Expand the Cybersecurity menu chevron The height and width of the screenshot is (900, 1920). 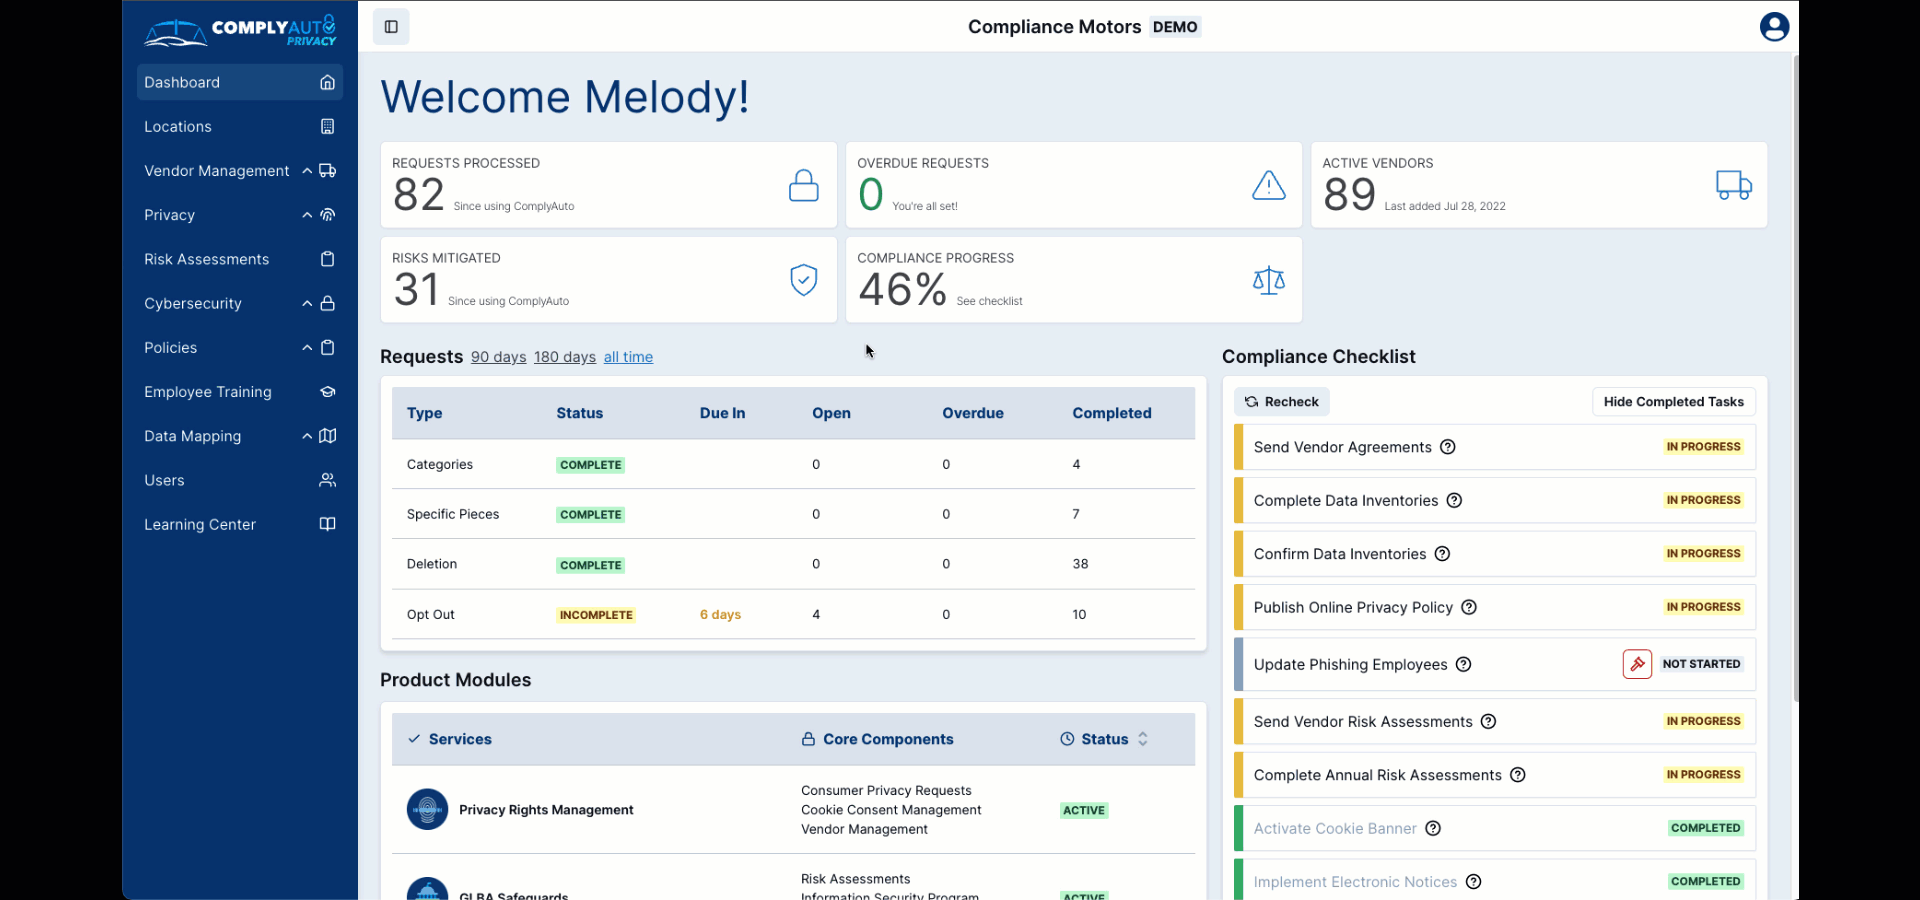pos(307,303)
